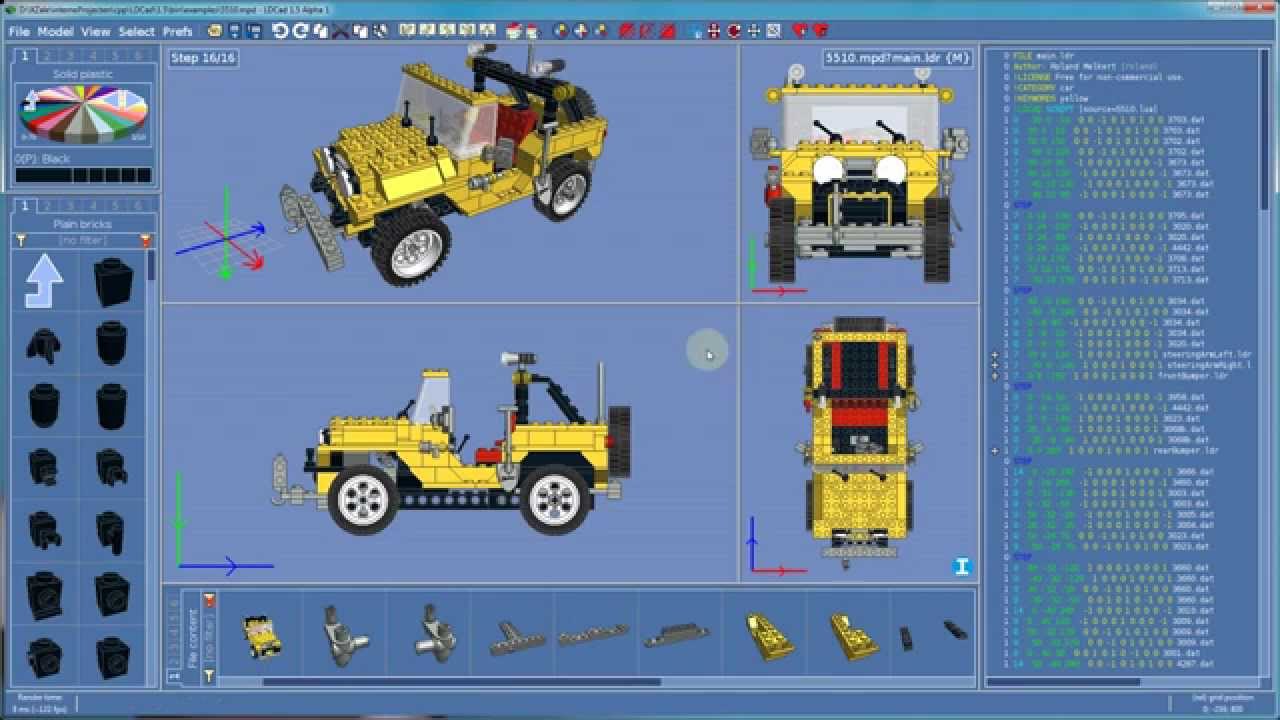Click last small black swatch in row
Viewport: 1280px width, 720px height.
(144, 176)
